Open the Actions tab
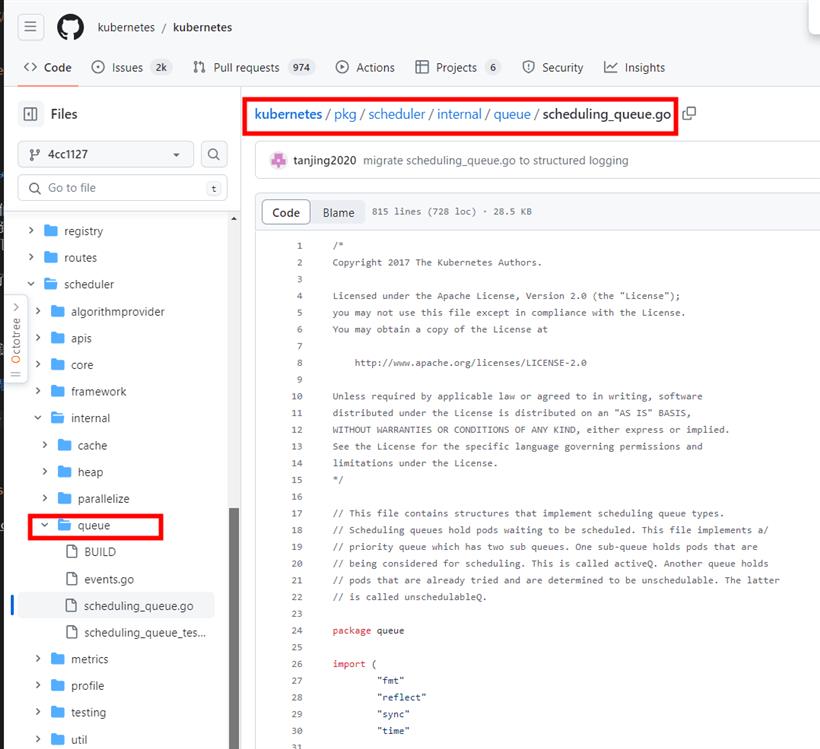Image resolution: width=820 pixels, height=749 pixels. [x=365, y=67]
